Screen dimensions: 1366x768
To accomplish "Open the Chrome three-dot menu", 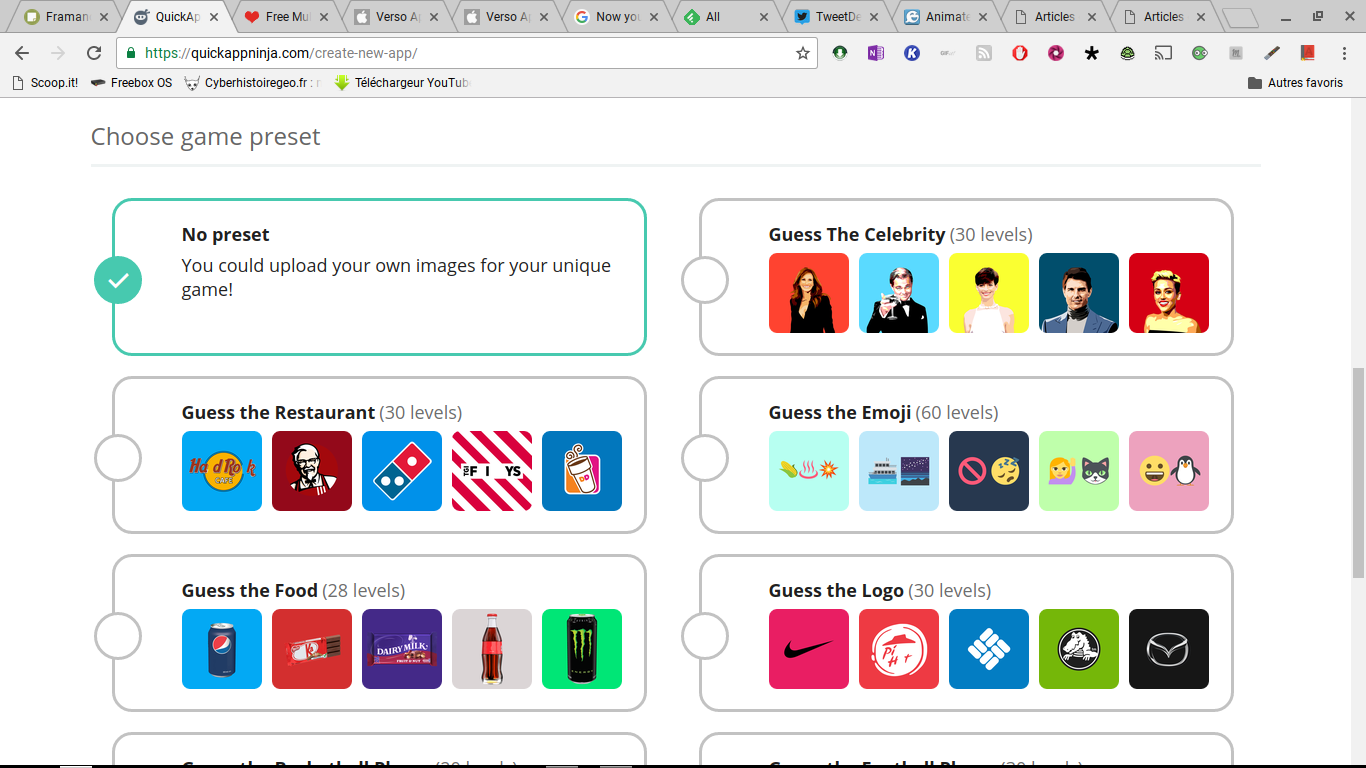I will pyautogui.click(x=1343, y=53).
